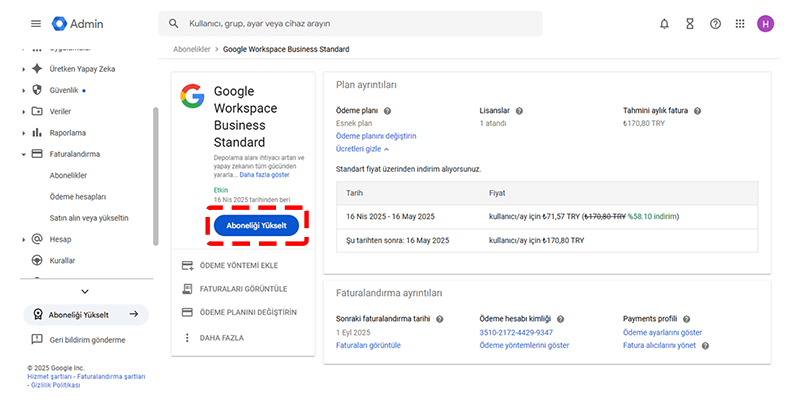Click help icon next to Ödeme planı
Image resolution: width=800 pixels, height=403 pixels.
(x=387, y=111)
